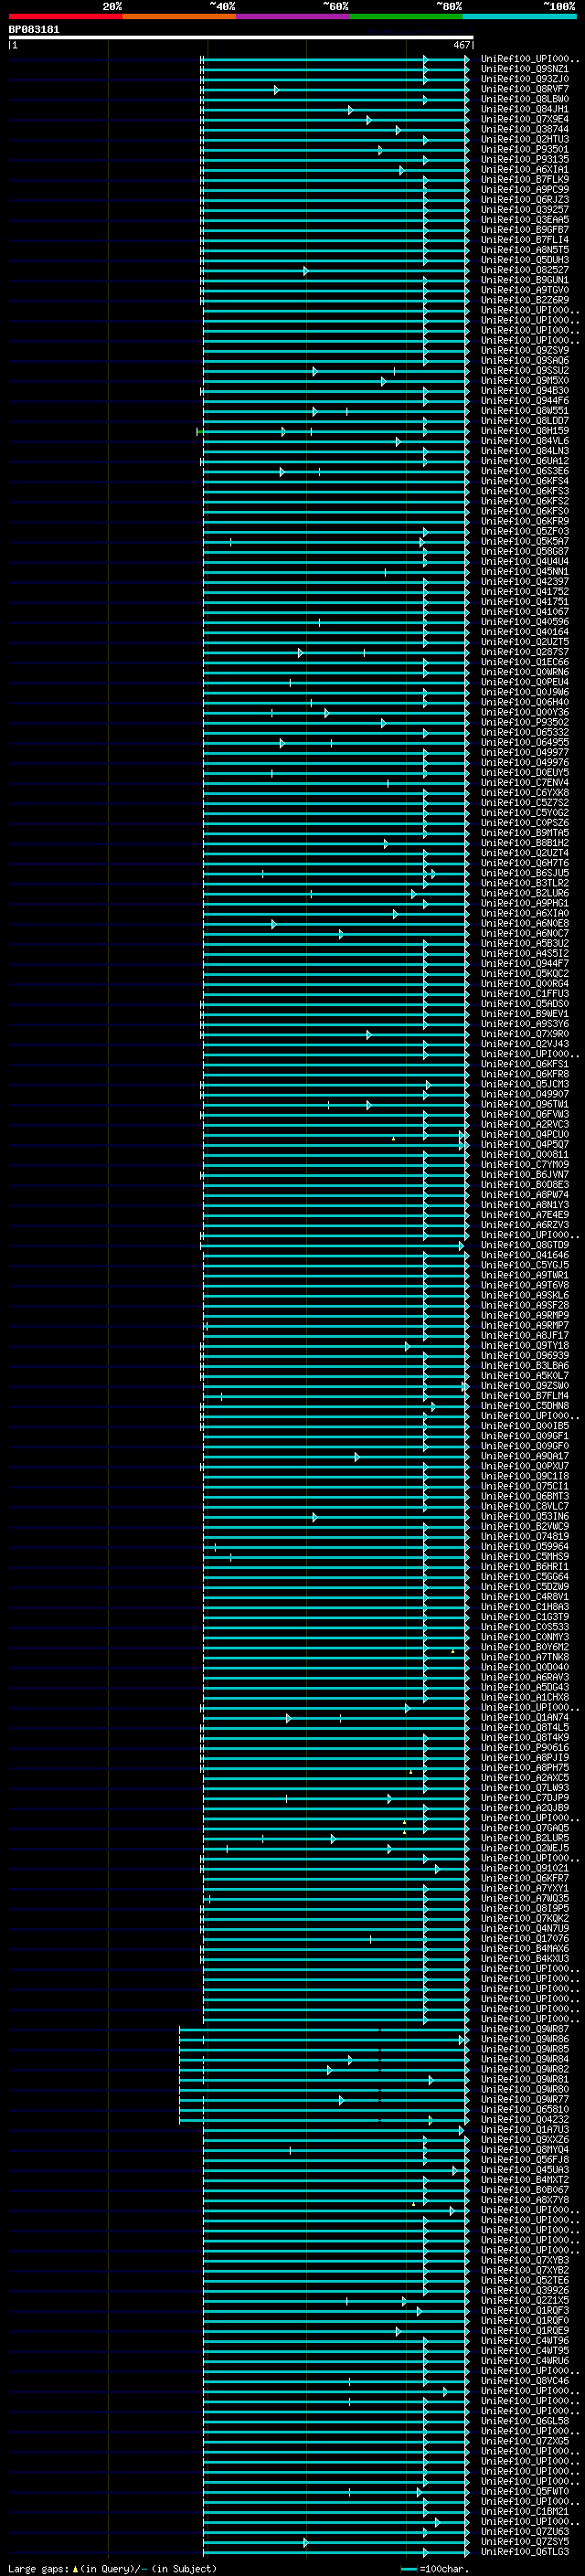This screenshot has height=2576, width=585.
Task: Select the UniRef100_Q00IB5 label
Action: point(525,1426)
